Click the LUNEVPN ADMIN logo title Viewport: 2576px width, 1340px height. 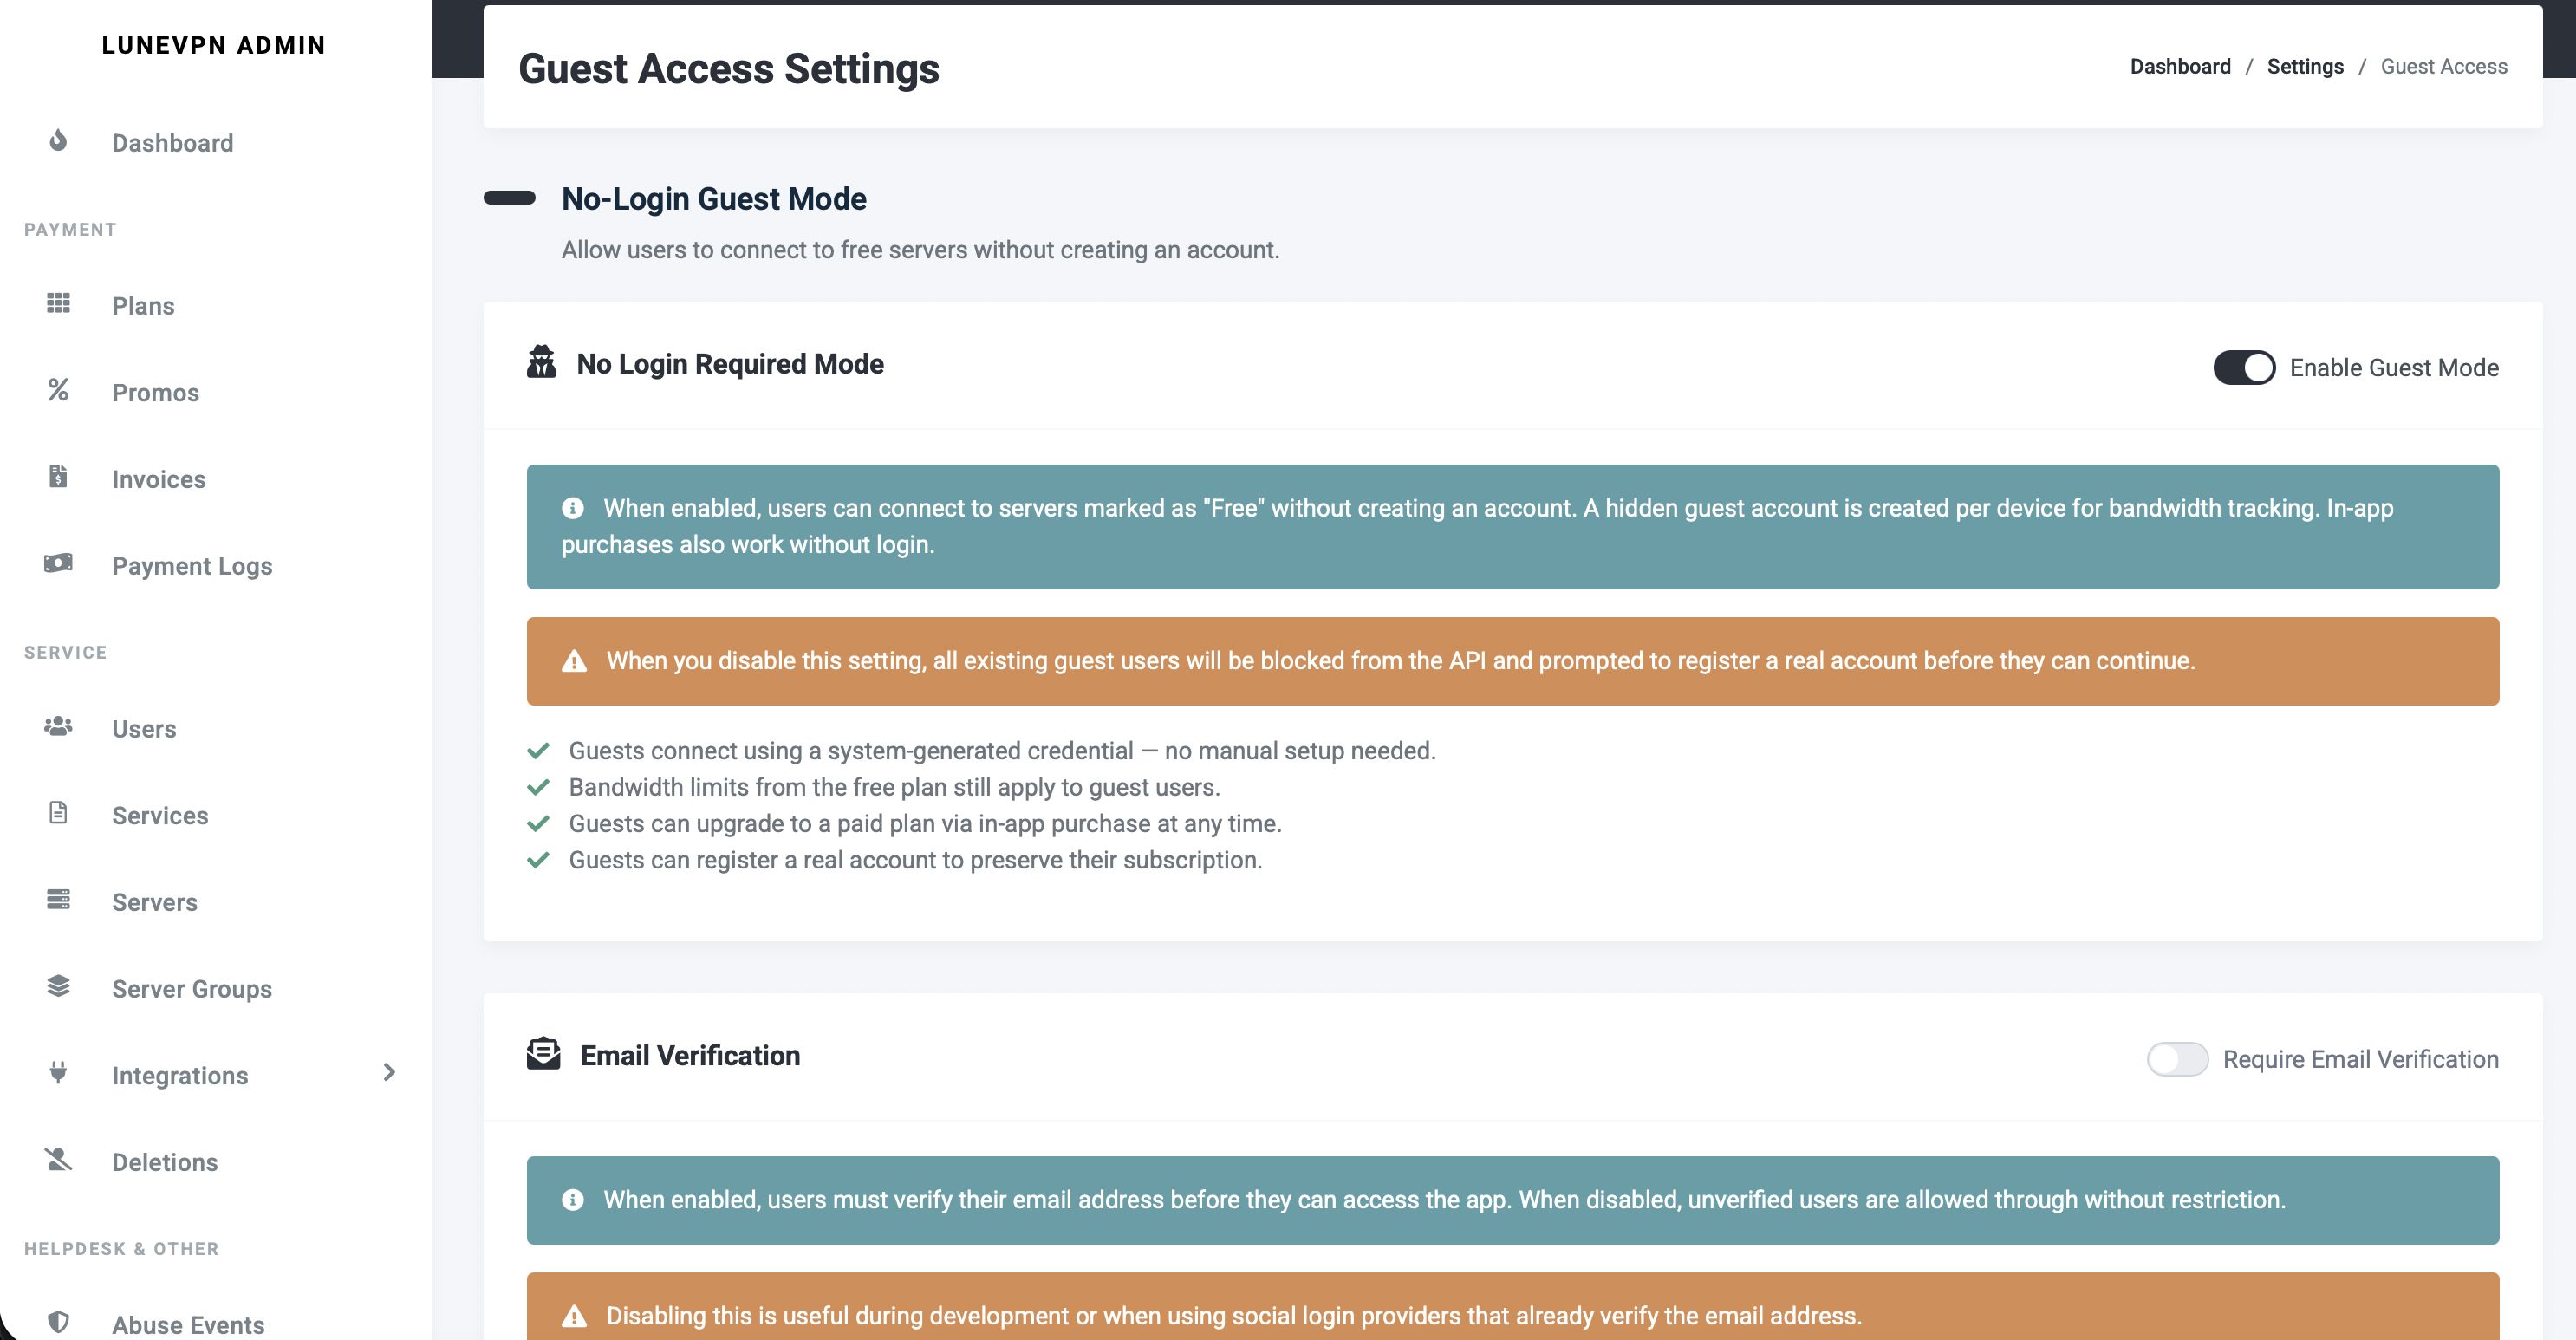[214, 45]
